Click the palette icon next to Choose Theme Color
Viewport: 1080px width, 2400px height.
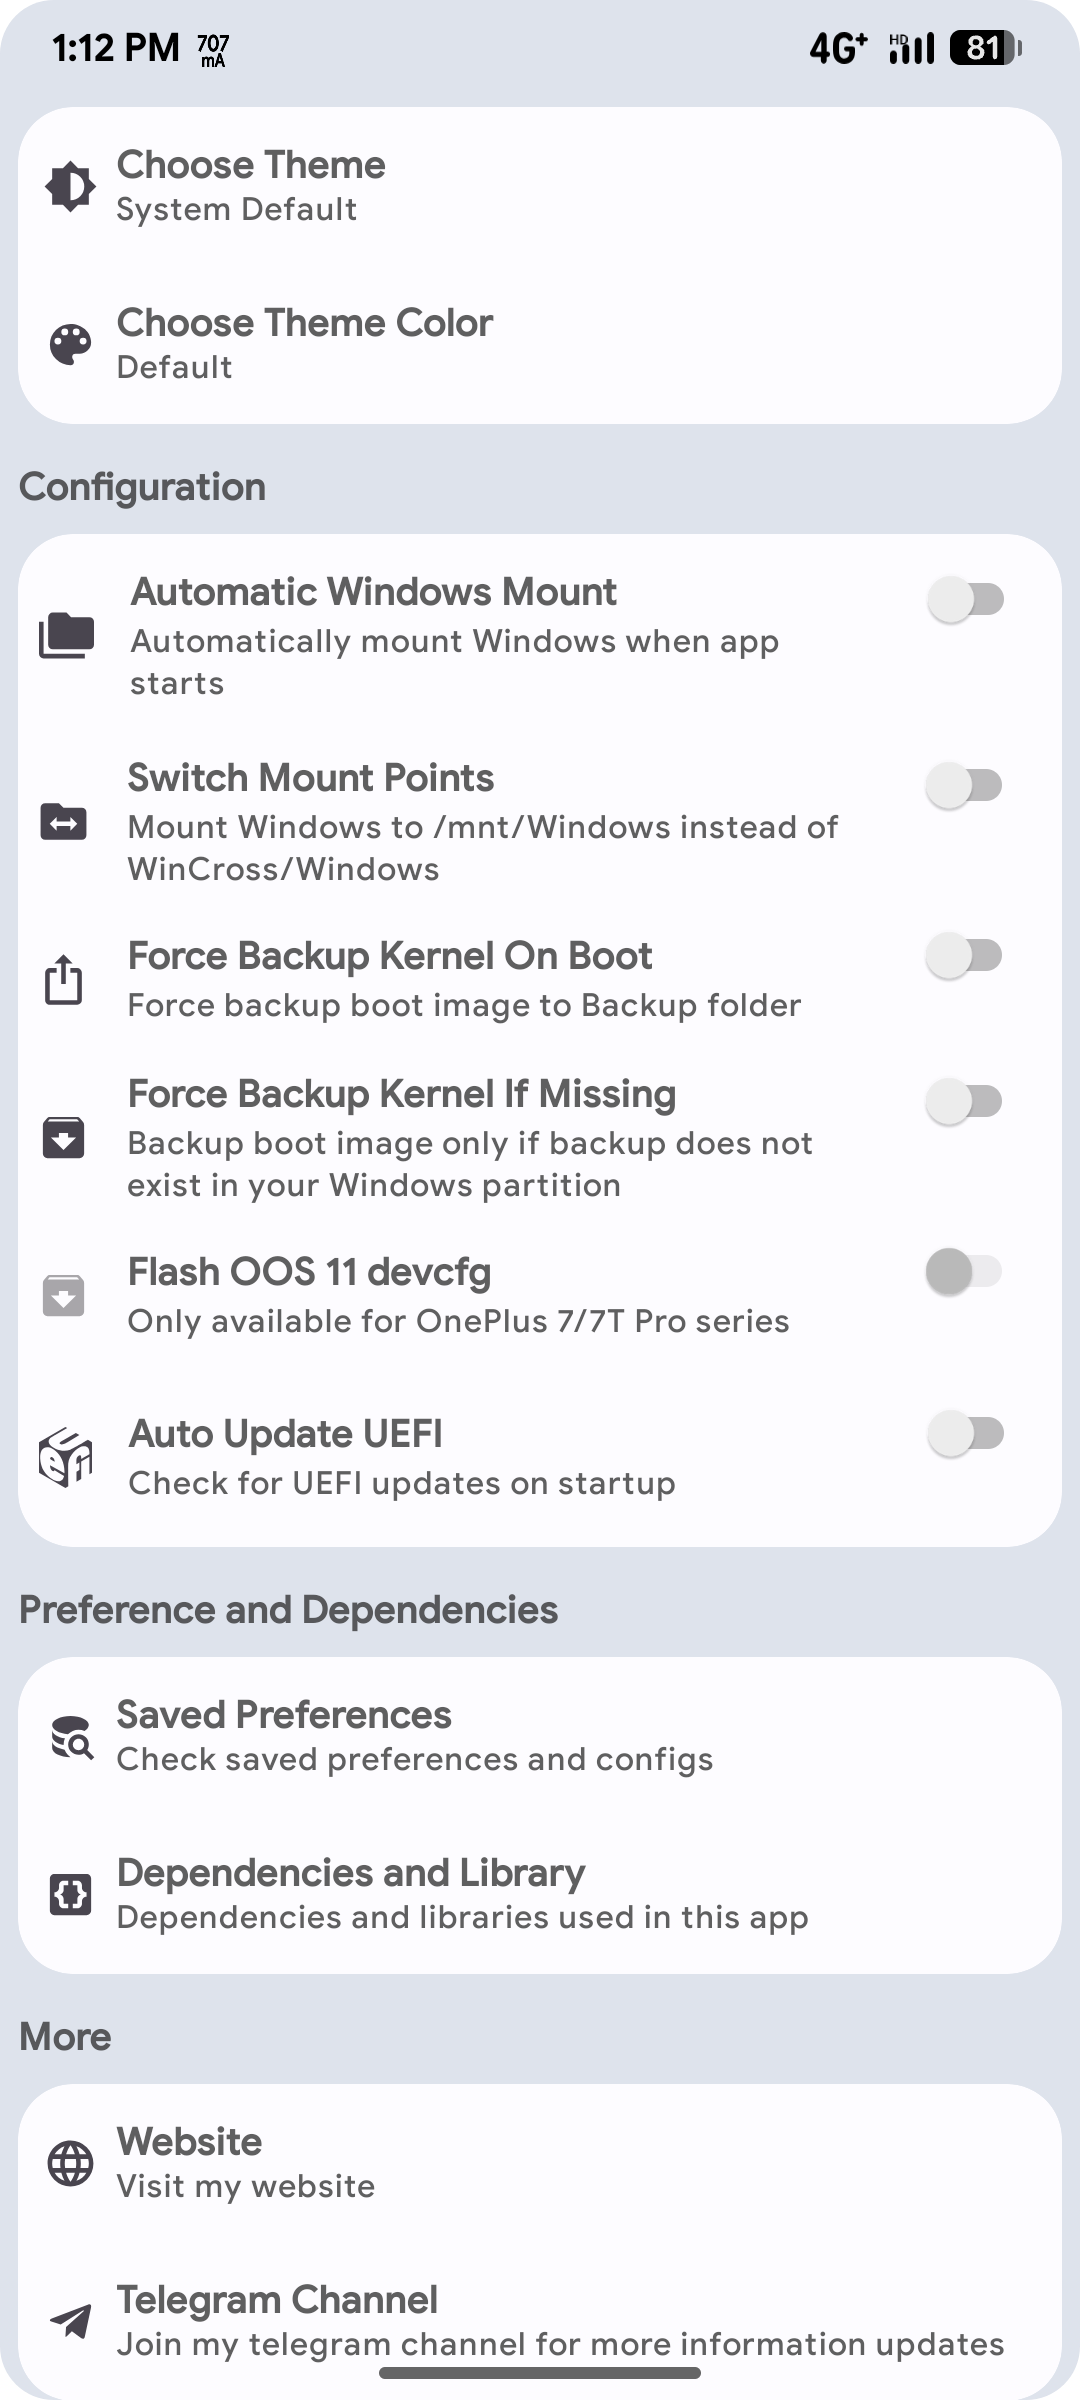(70, 342)
